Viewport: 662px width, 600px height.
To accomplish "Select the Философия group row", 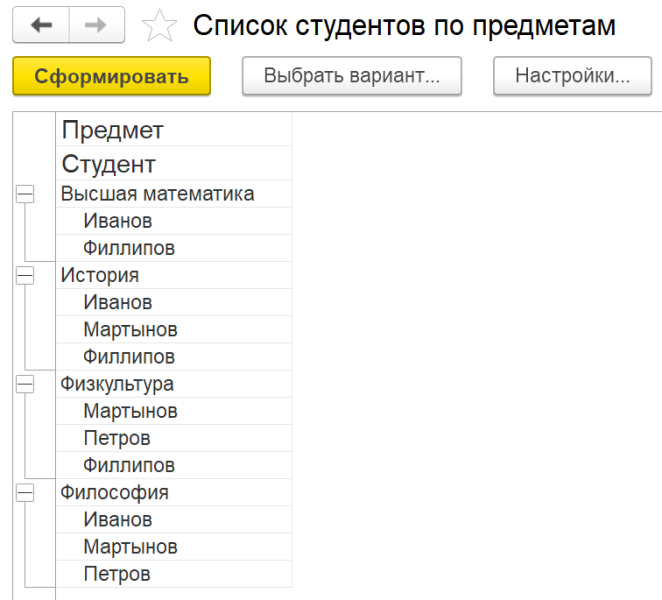I will pos(114,492).
